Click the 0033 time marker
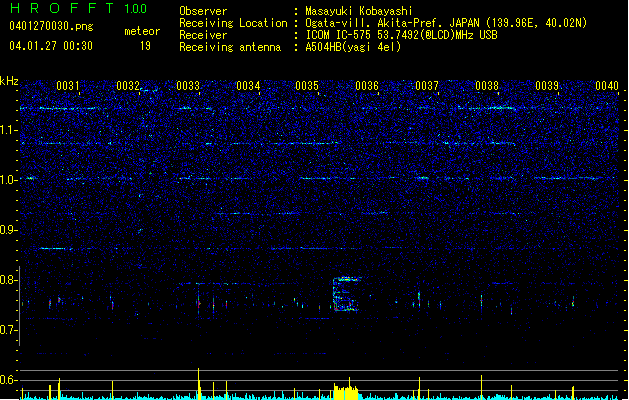The width and height of the screenshot is (629, 400). coord(188,86)
